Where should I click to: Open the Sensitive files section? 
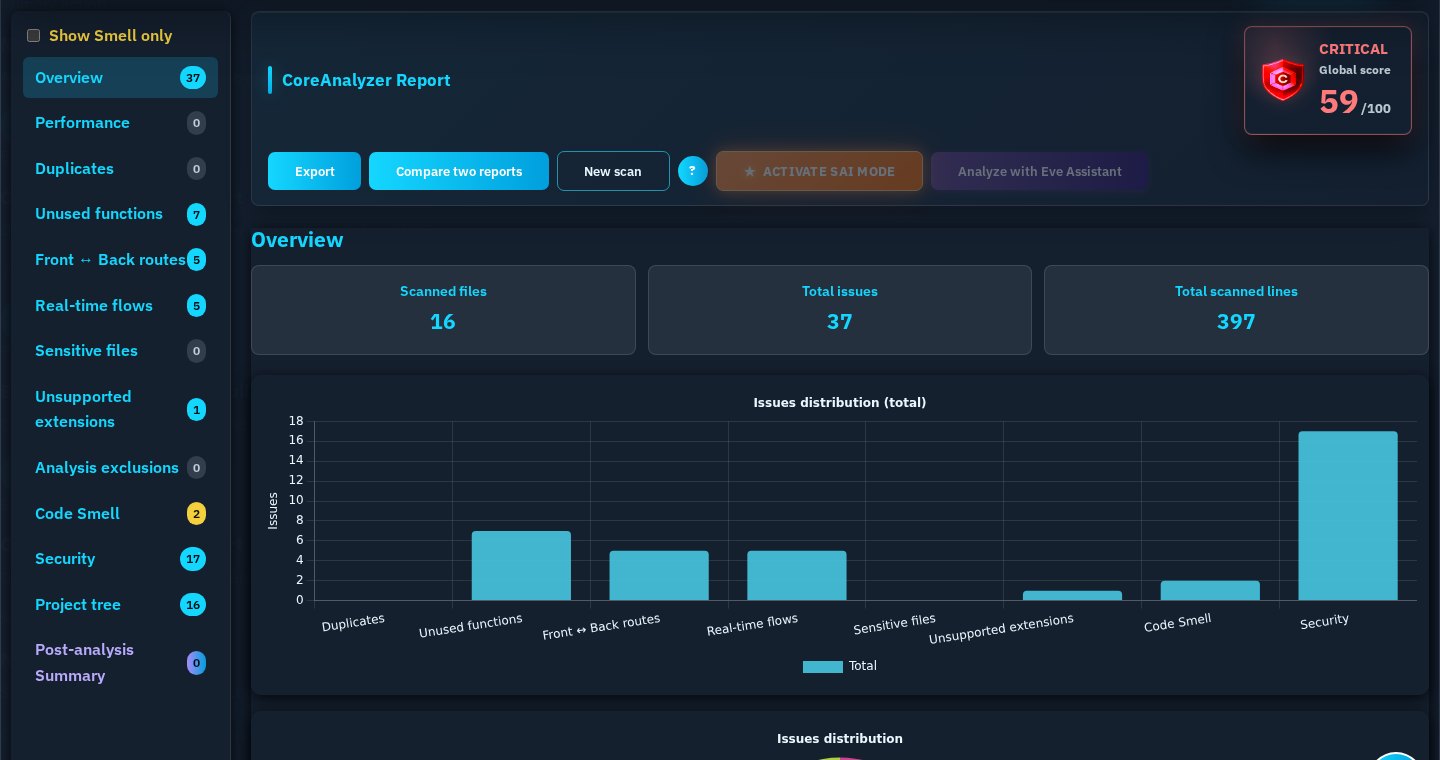tap(120, 351)
